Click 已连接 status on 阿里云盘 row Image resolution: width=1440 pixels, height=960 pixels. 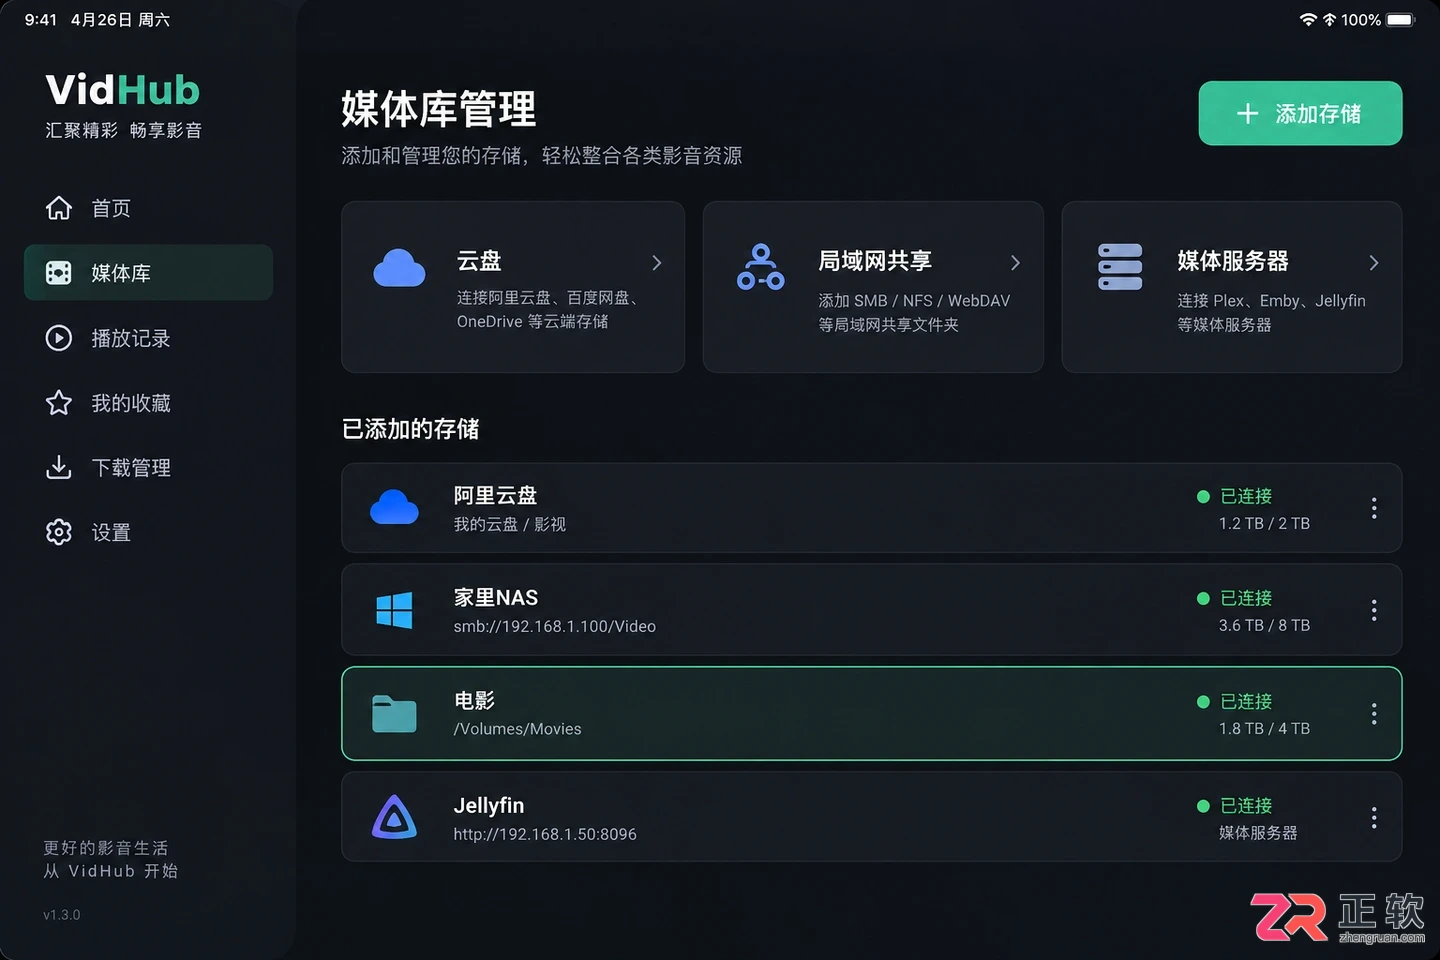point(1235,496)
